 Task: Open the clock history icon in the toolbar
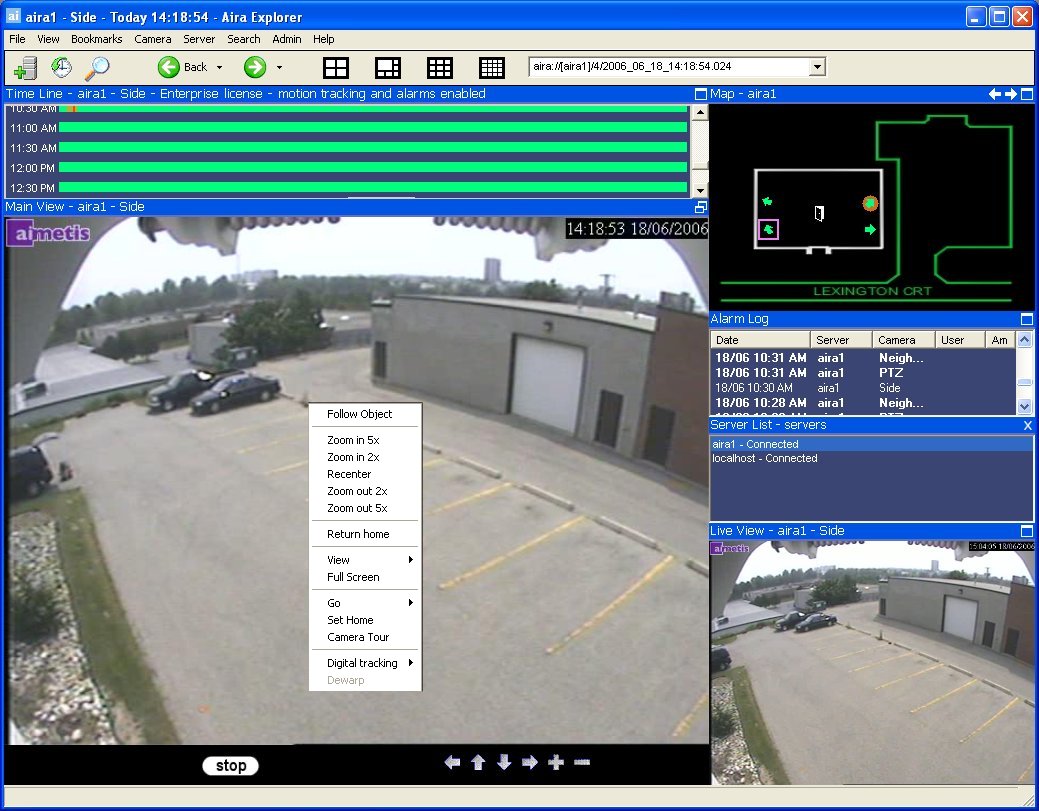(x=62, y=67)
